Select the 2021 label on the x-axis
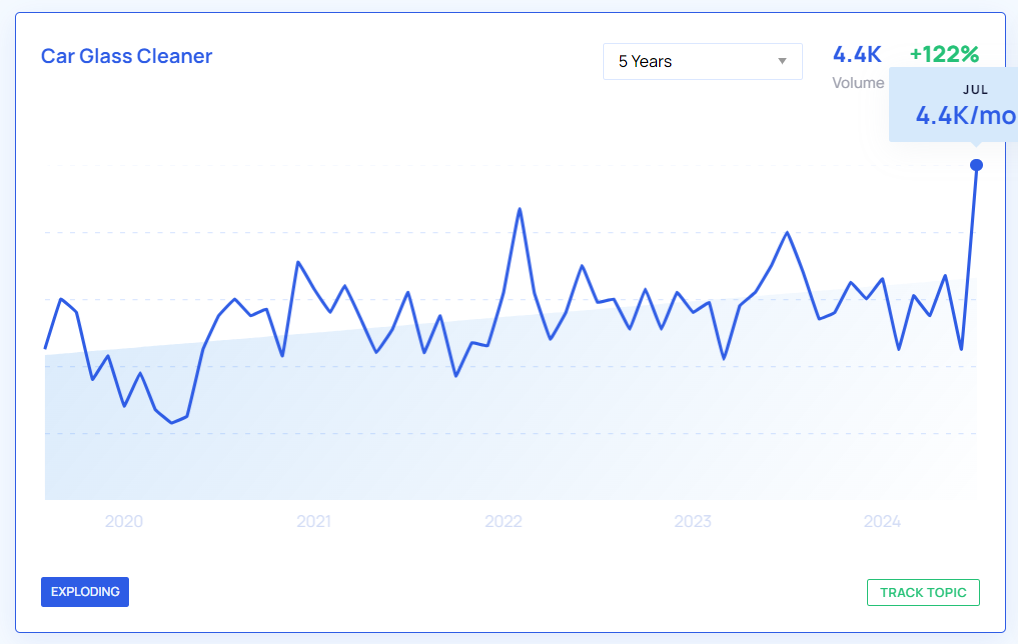 point(314,521)
